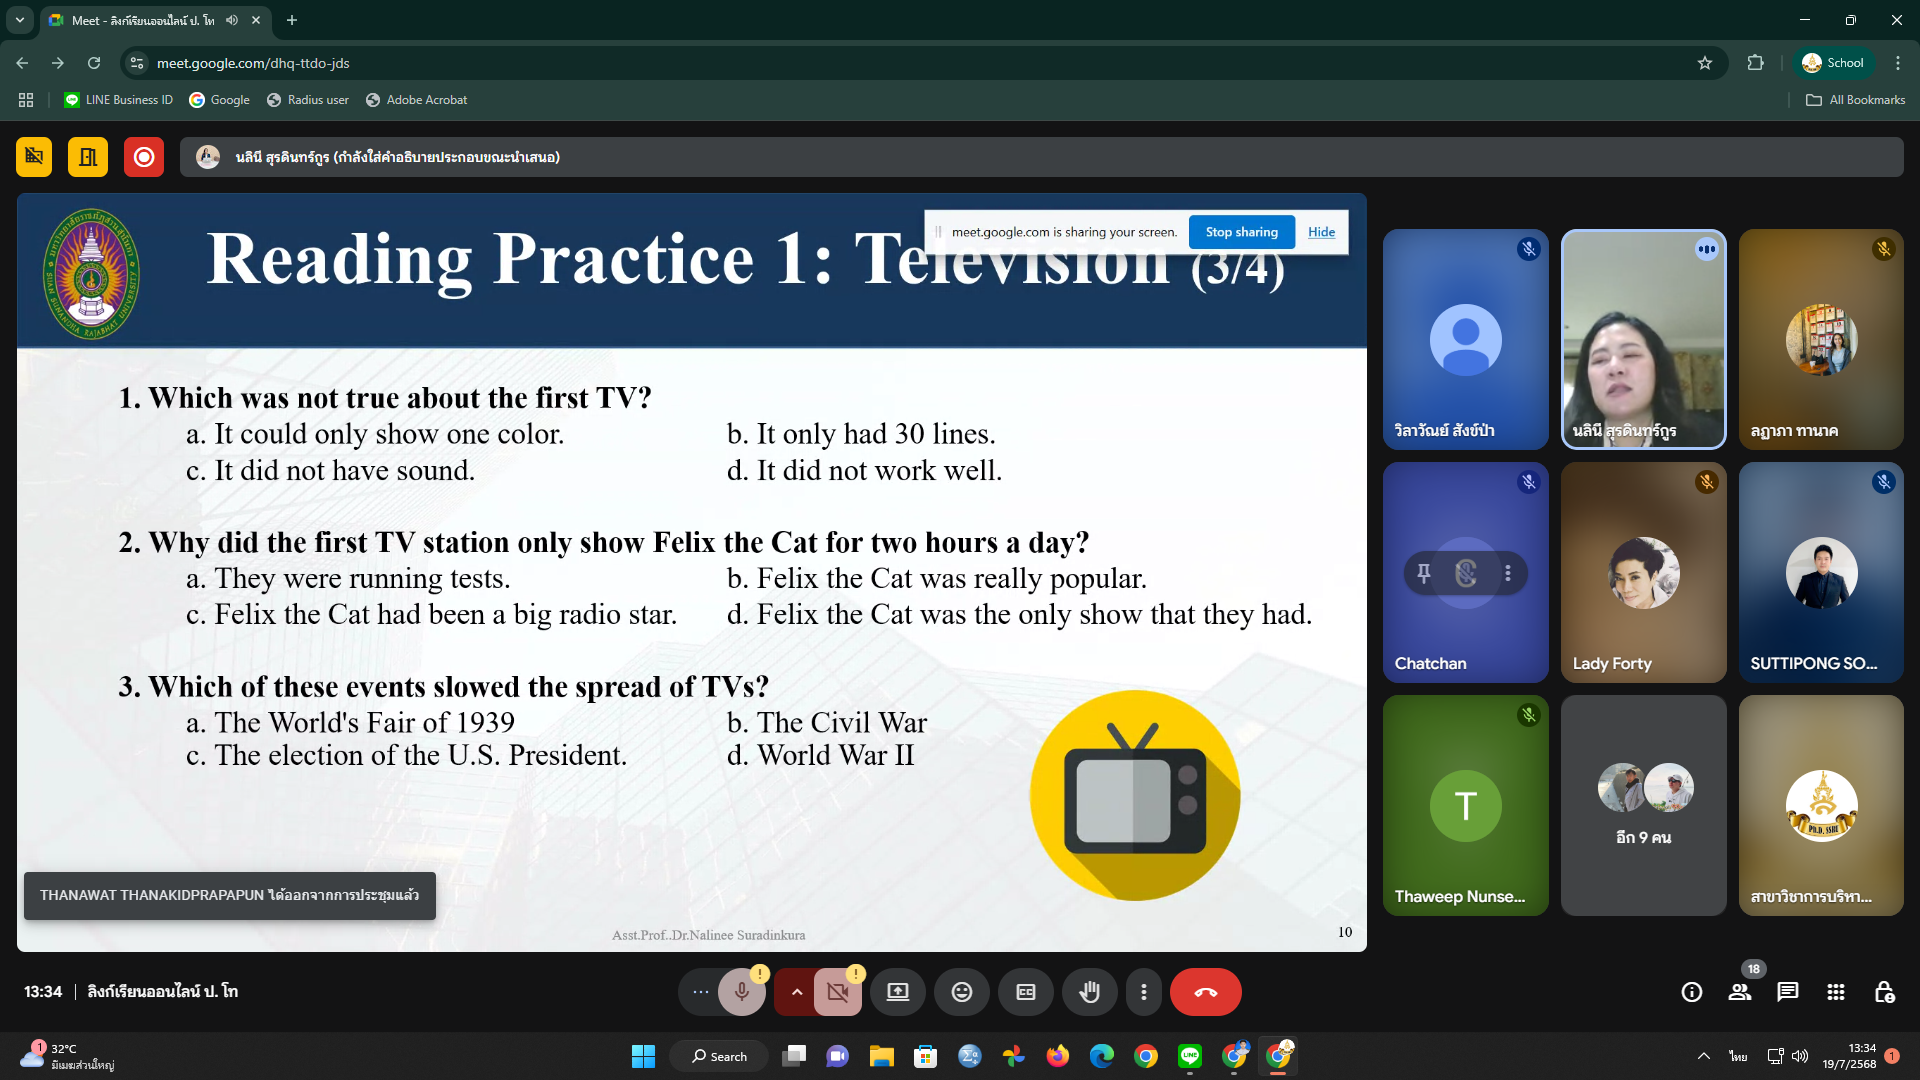The height and width of the screenshot is (1080, 1920).
Task: Toggle the camera button in call controls
Action: point(838,992)
